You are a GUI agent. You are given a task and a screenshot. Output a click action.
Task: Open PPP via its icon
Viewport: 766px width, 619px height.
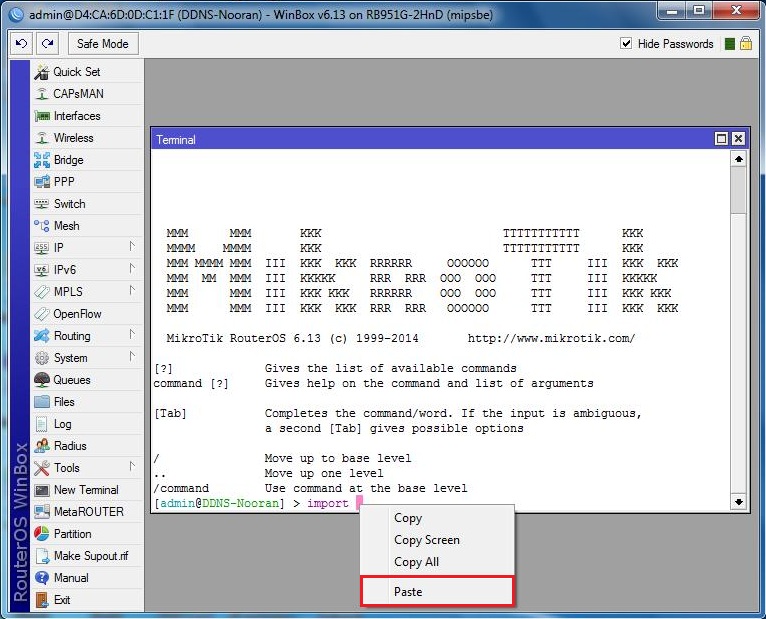pos(42,182)
